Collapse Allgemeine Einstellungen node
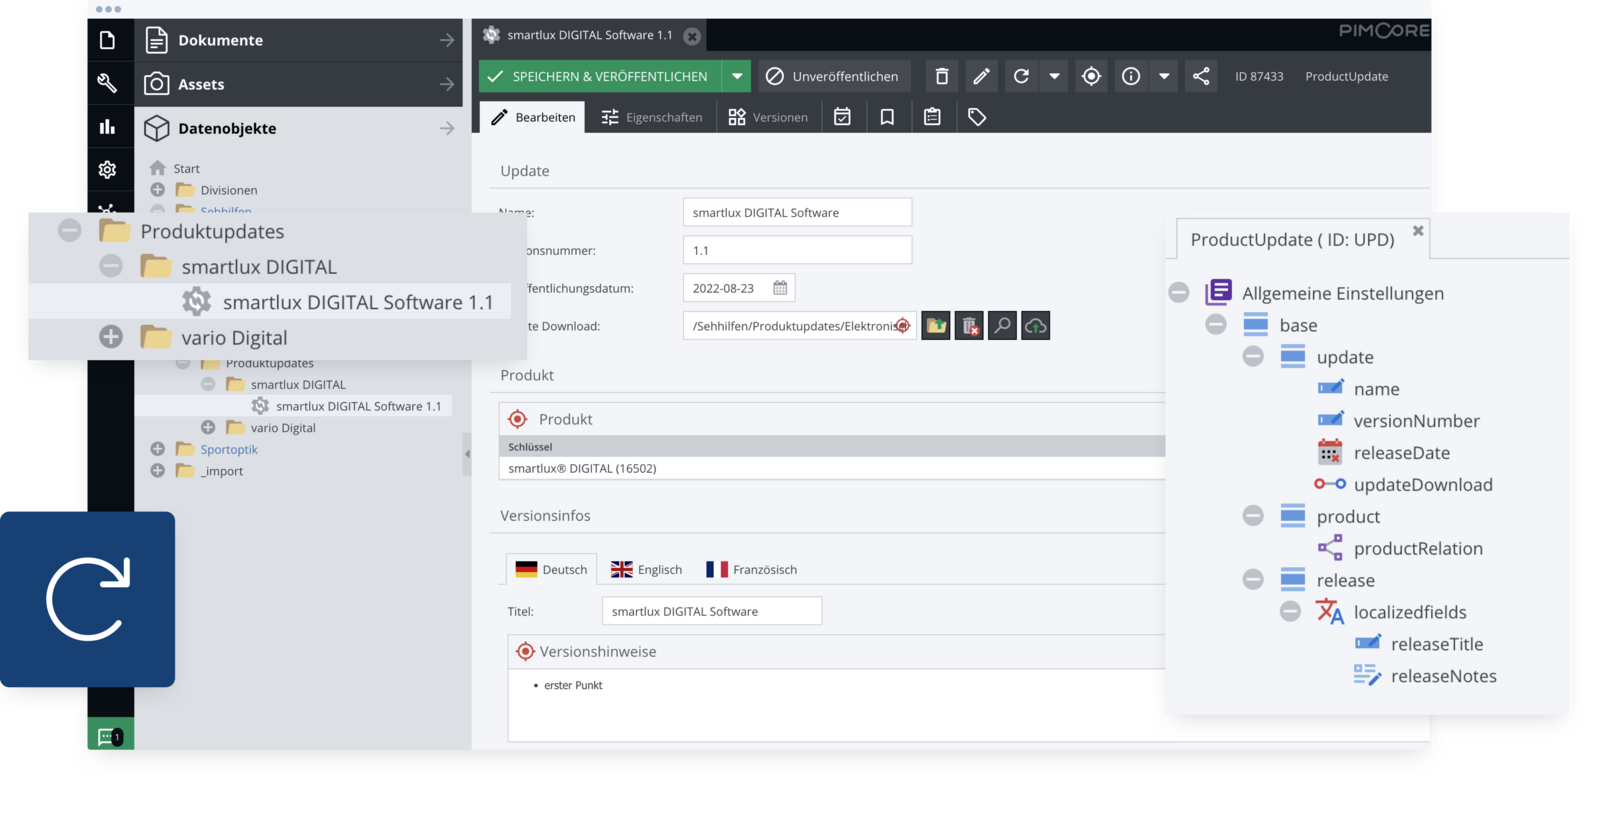Screen dimensions: 1600x814 click(1179, 293)
